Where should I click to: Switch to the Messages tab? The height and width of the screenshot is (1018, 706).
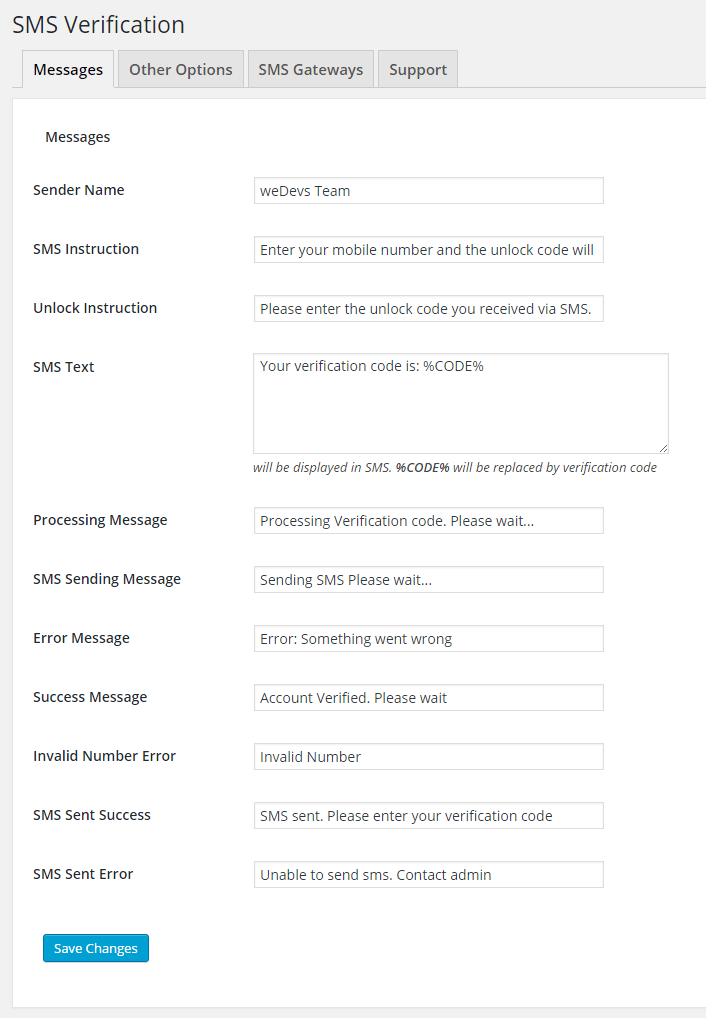tap(67, 69)
